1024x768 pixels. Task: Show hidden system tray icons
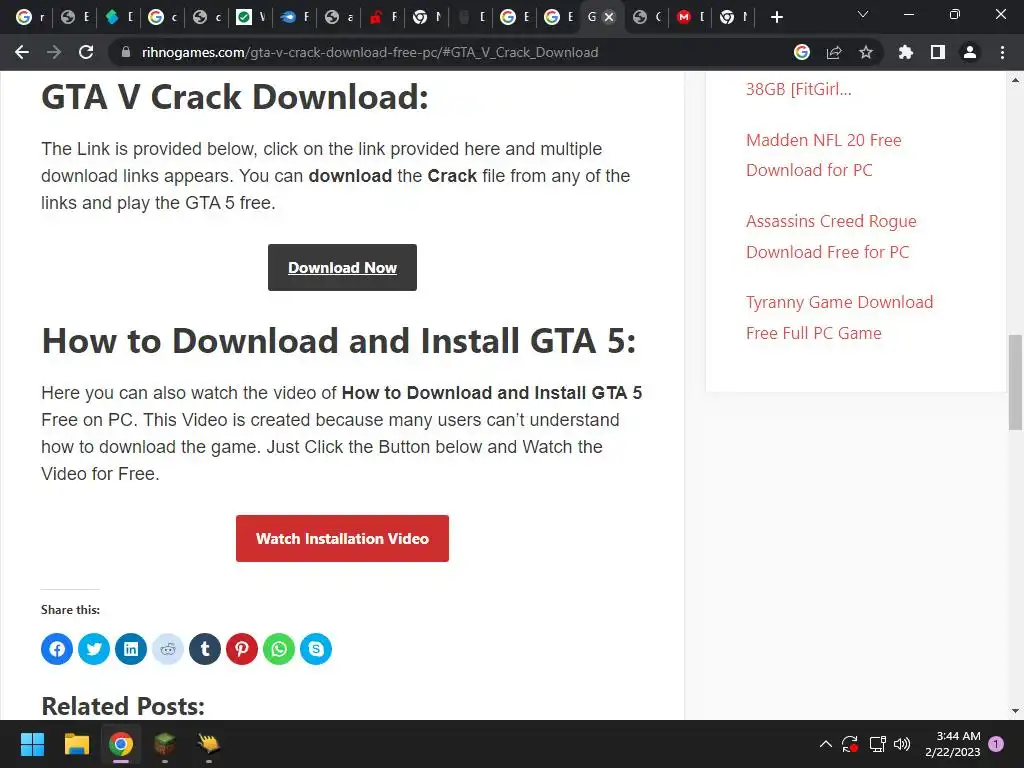pos(825,744)
